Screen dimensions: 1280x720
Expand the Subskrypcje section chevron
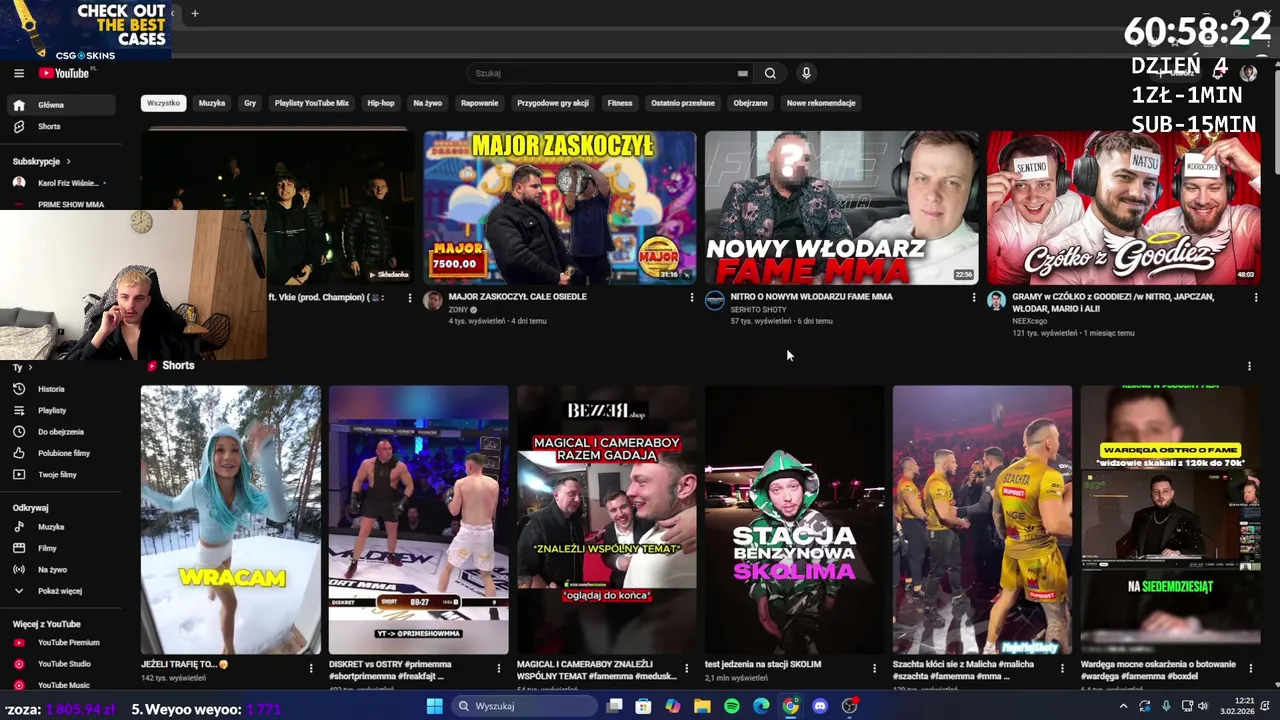pyautogui.click(x=68, y=161)
